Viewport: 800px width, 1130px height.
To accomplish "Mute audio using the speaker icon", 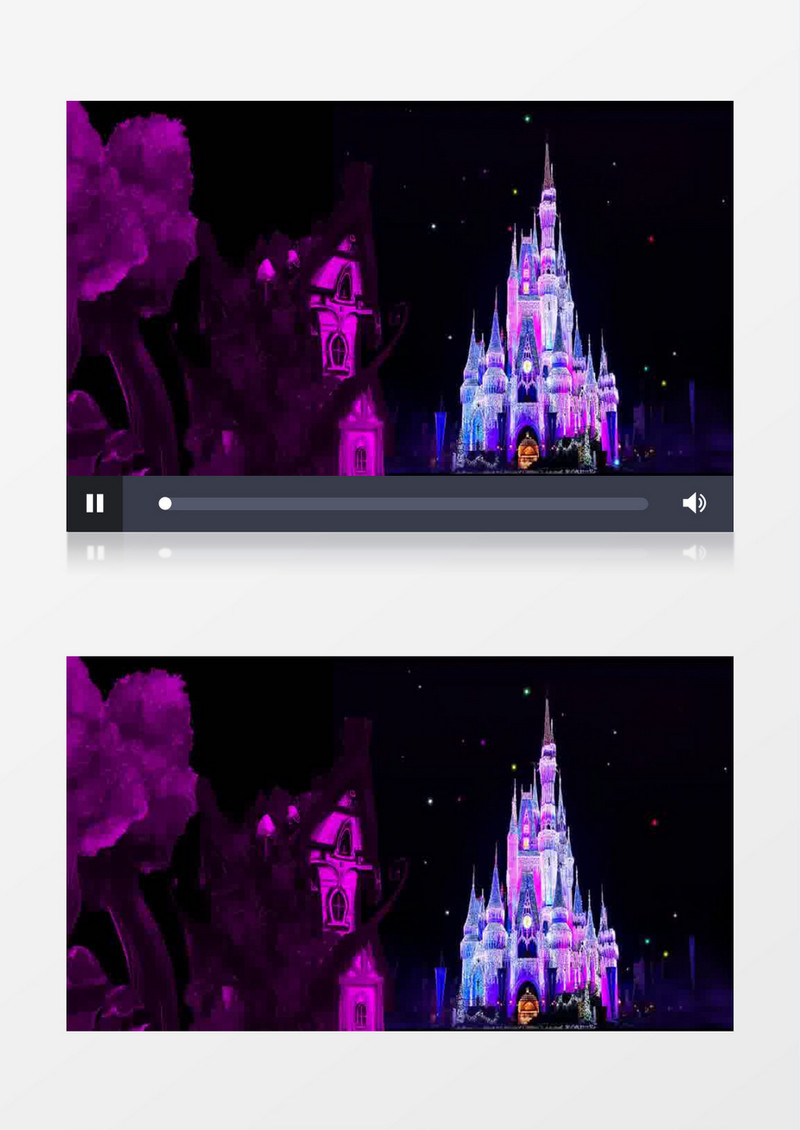I will (x=694, y=503).
